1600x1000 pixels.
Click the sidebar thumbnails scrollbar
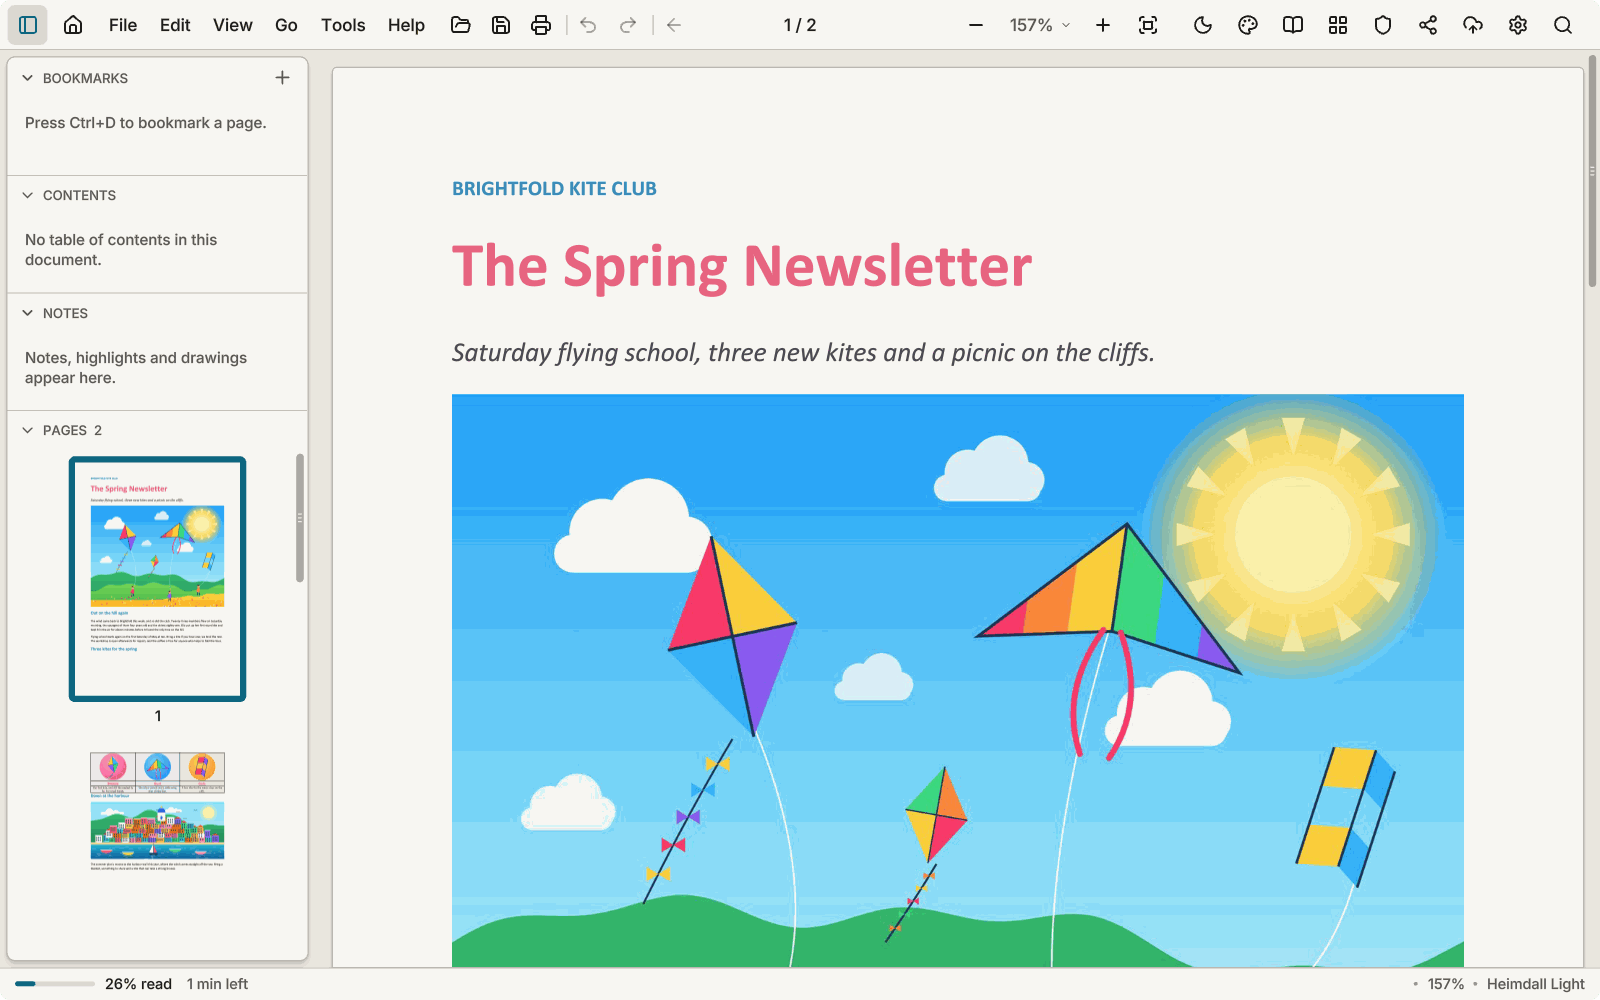pos(300,518)
